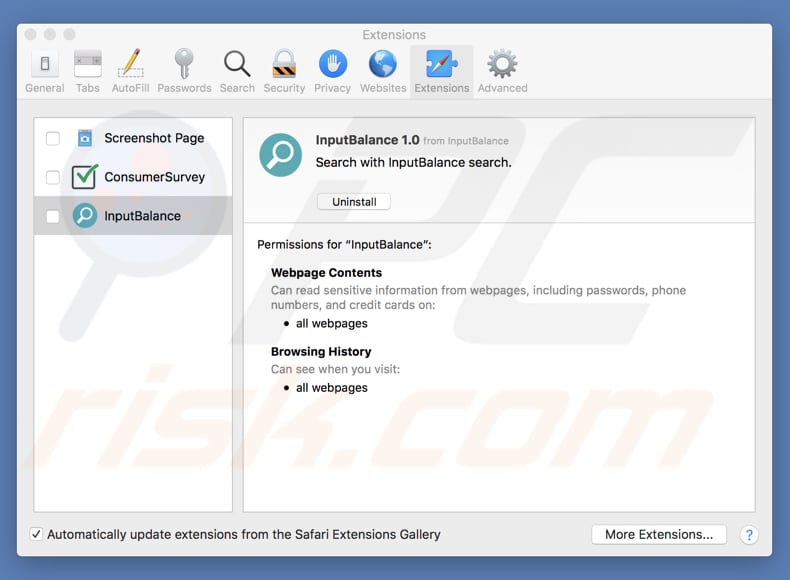Click the Browsing History heading
The height and width of the screenshot is (580, 790).
point(321,352)
